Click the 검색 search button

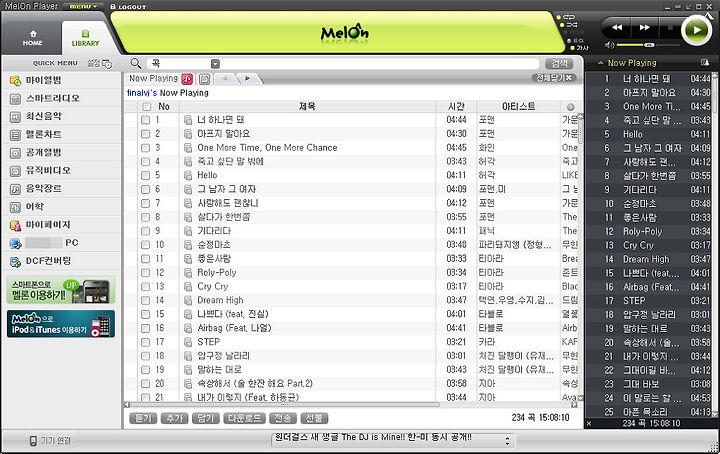point(559,64)
